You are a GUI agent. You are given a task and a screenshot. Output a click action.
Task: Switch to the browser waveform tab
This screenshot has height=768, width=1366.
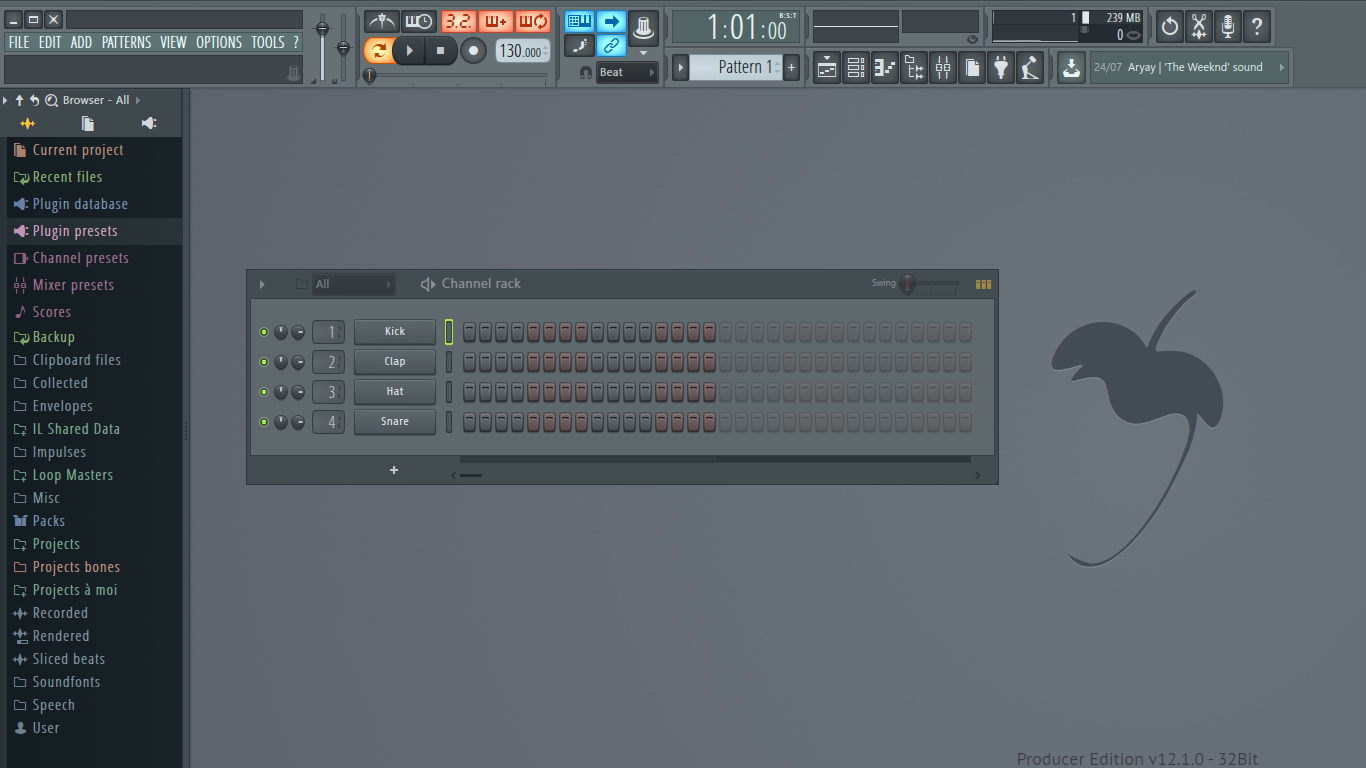27,123
